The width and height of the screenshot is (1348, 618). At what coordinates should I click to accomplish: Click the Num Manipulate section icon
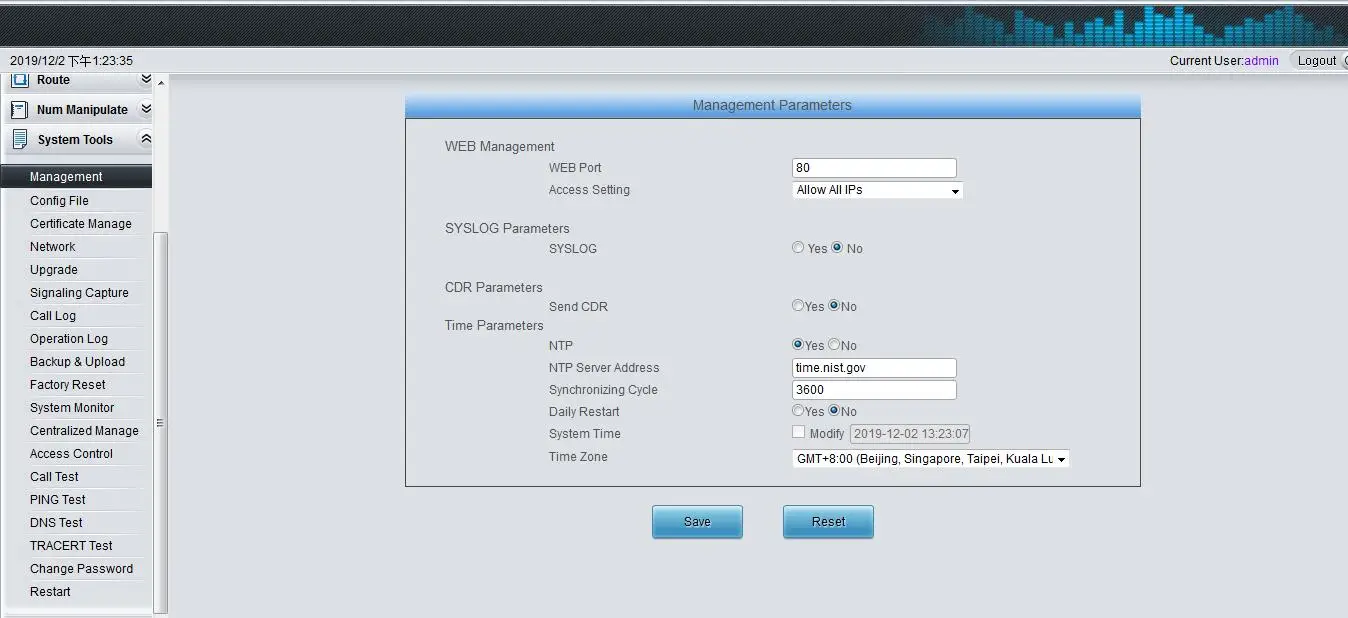tap(19, 110)
